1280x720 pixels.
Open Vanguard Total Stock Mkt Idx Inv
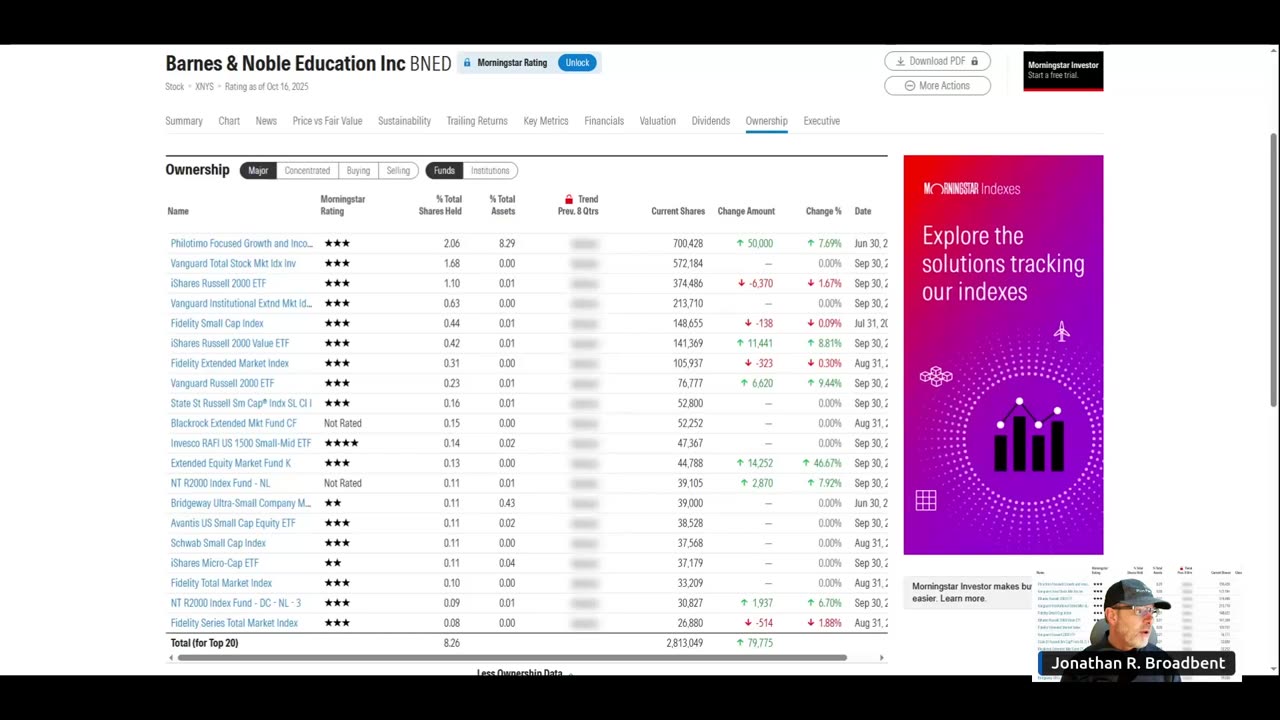coord(233,263)
